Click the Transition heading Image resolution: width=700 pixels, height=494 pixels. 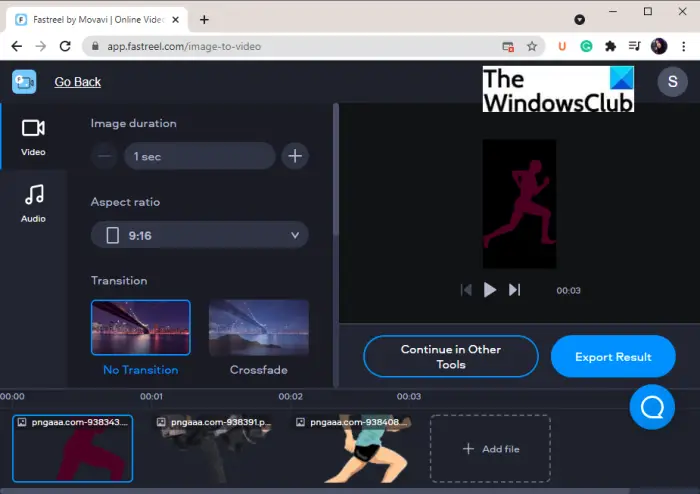click(x=119, y=280)
